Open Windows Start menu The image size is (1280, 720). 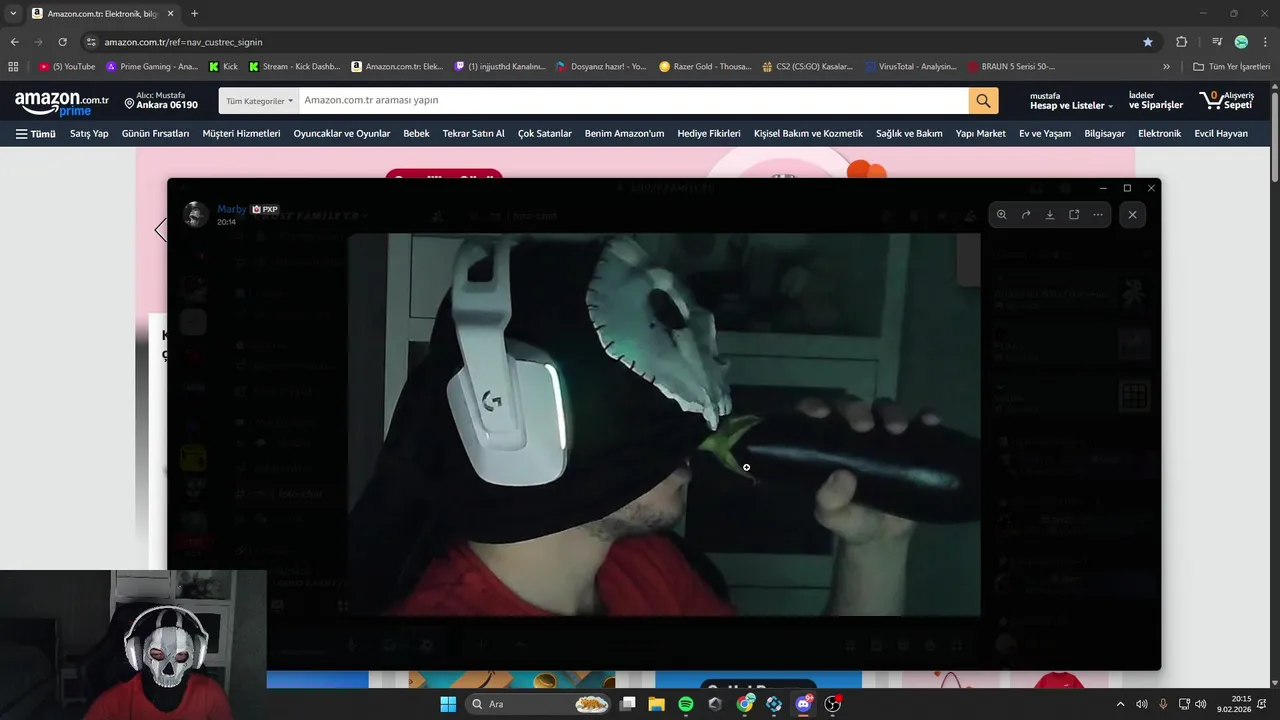point(448,704)
